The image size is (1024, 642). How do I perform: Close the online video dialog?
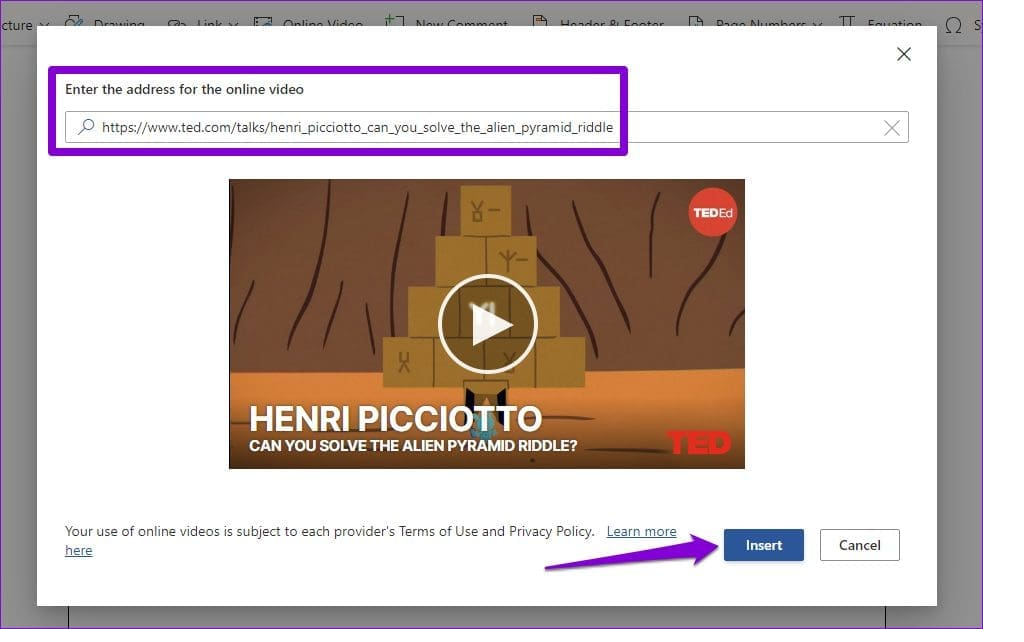pos(903,54)
